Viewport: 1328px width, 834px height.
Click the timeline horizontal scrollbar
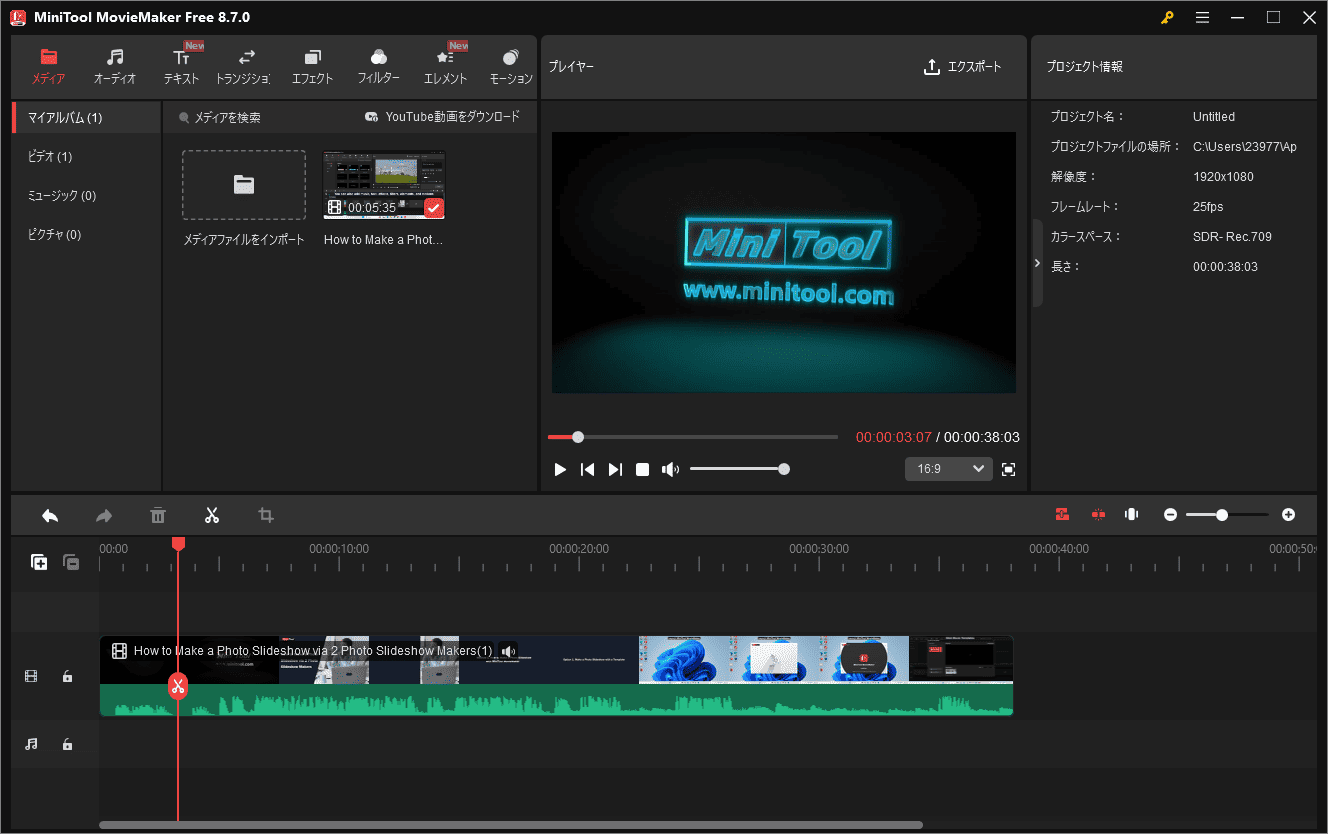(x=510, y=825)
